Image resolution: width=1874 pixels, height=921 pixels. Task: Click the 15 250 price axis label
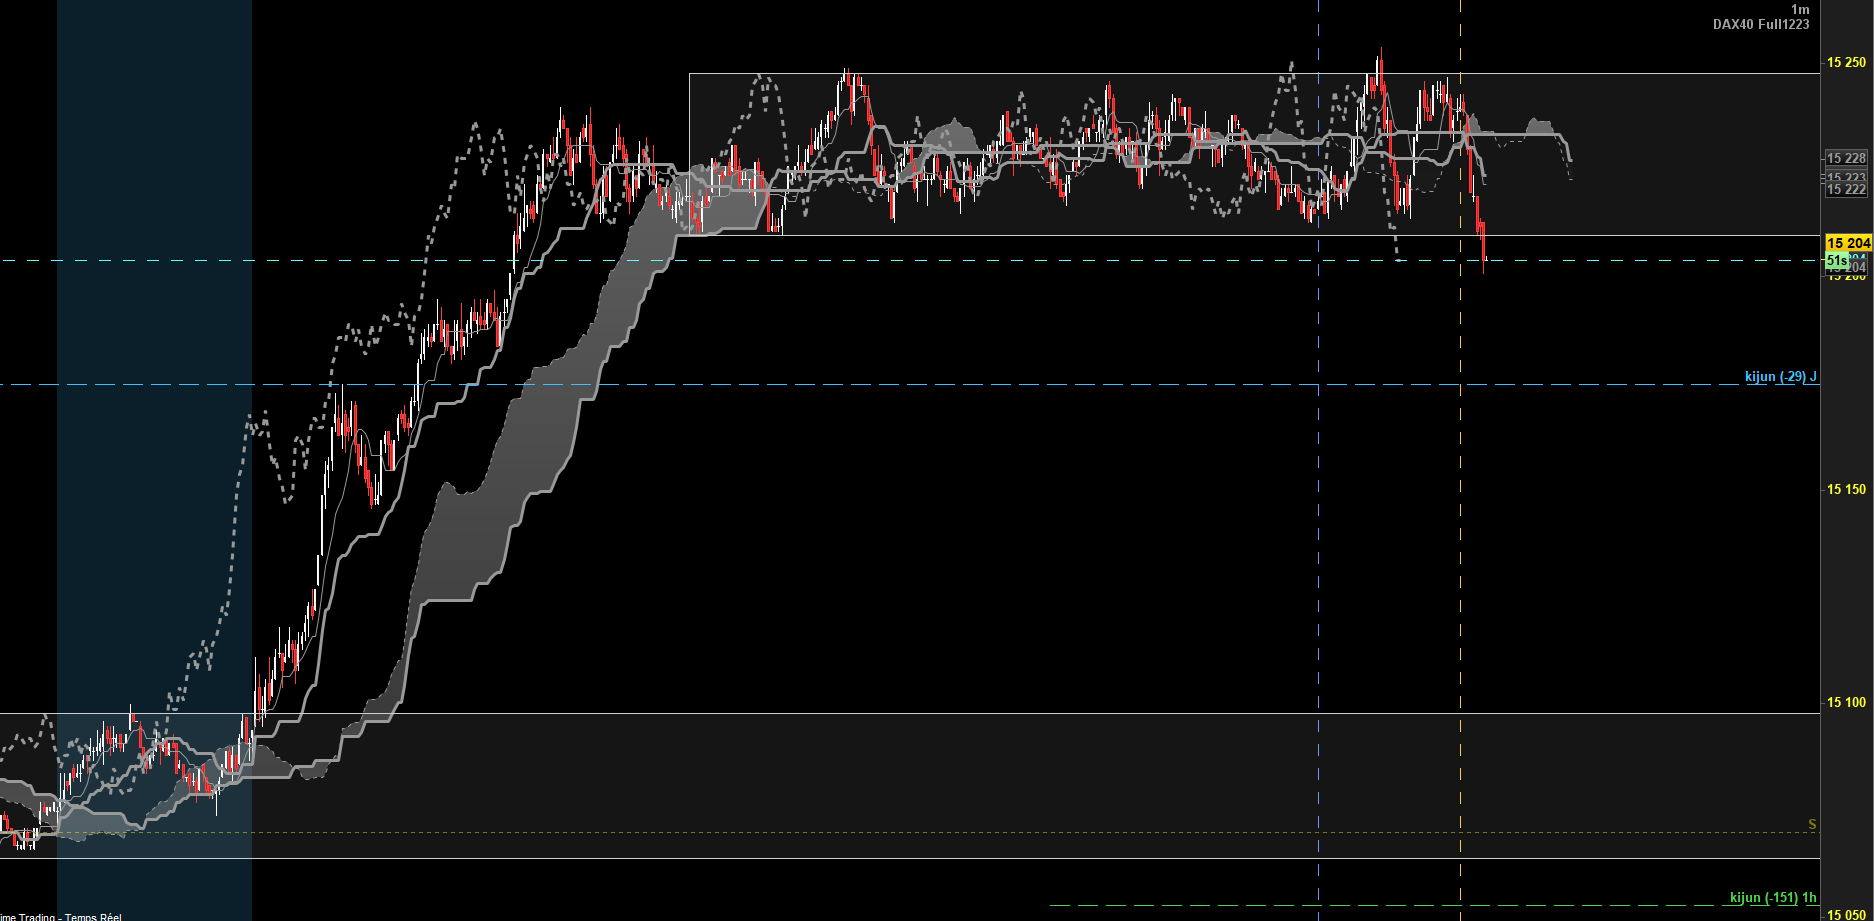click(1846, 62)
